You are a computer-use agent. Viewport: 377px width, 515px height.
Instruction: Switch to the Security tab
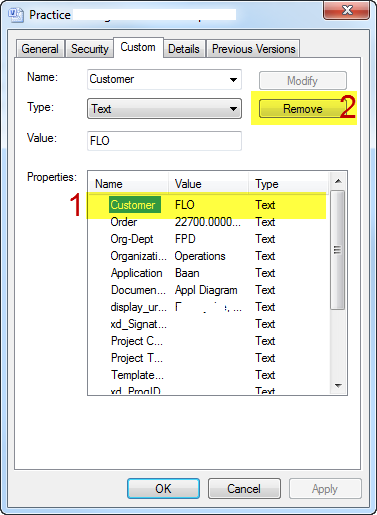pos(90,49)
